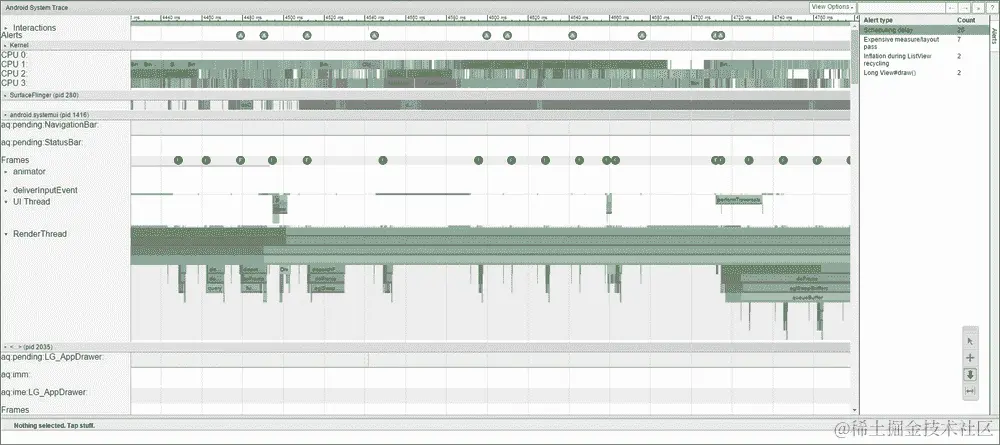Click the first alert marker in Alerts row

pyautogui.click(x=240, y=36)
